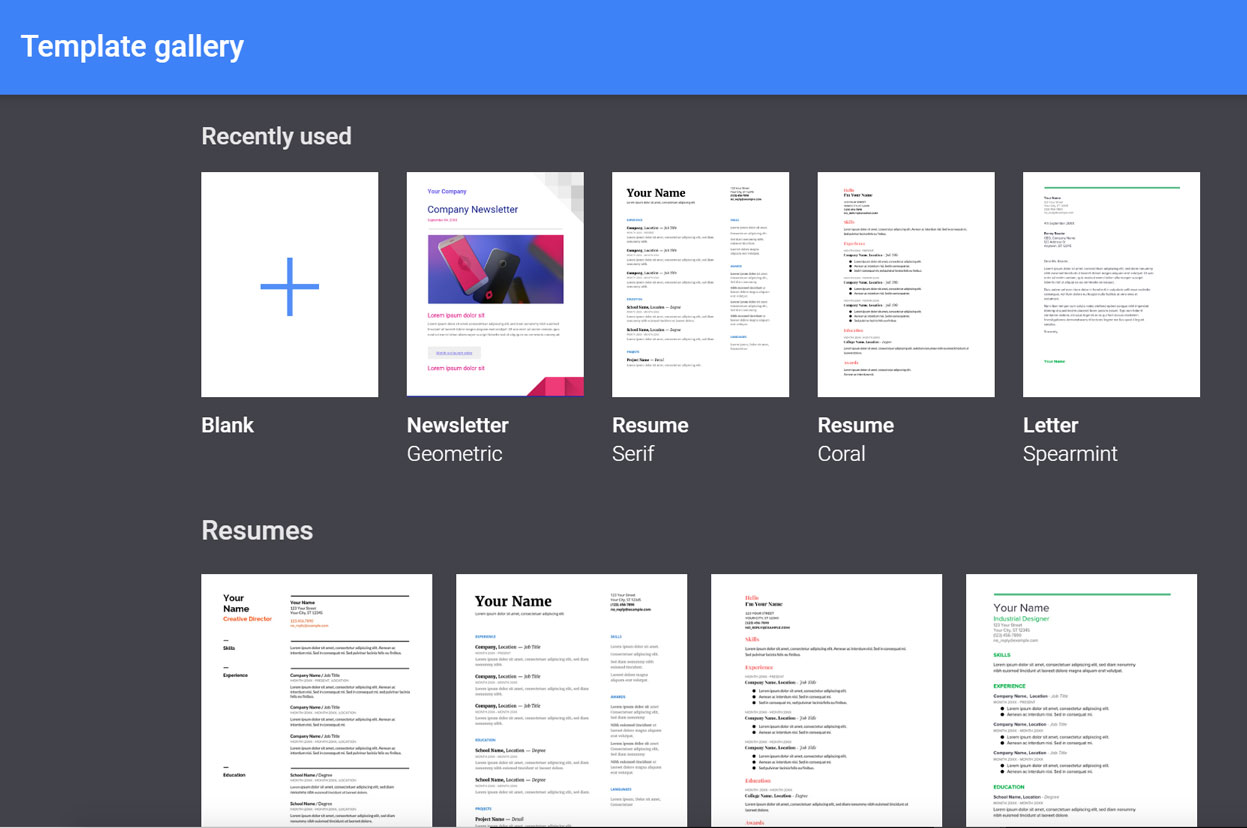Viewport: 1247px width, 828px height.
Task: Click the "Resume" label above Serif
Action: [650, 425]
